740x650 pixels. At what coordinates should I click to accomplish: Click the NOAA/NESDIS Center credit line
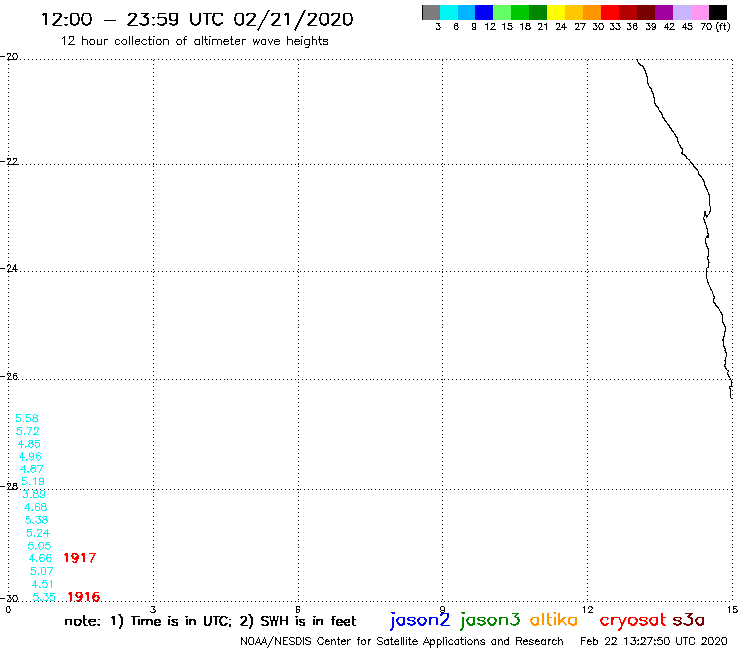click(402, 641)
